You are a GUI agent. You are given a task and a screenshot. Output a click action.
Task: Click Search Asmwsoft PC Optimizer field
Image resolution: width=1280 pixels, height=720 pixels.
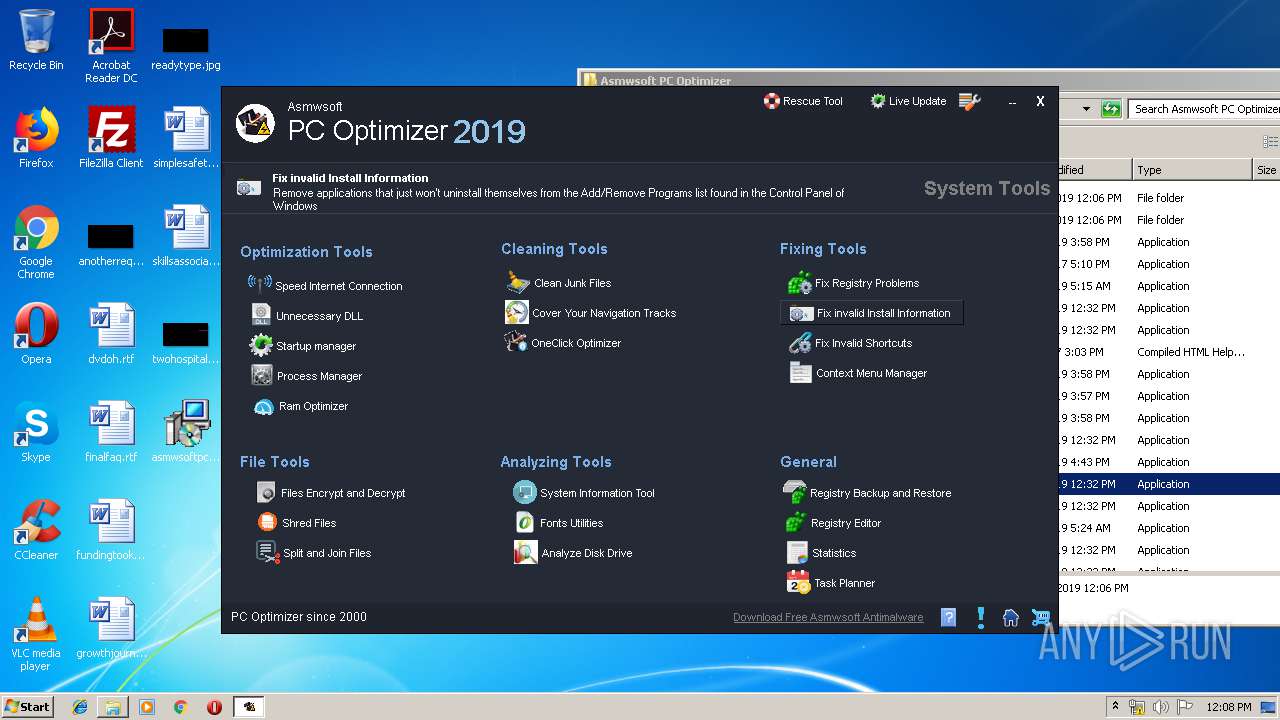tap(1205, 108)
